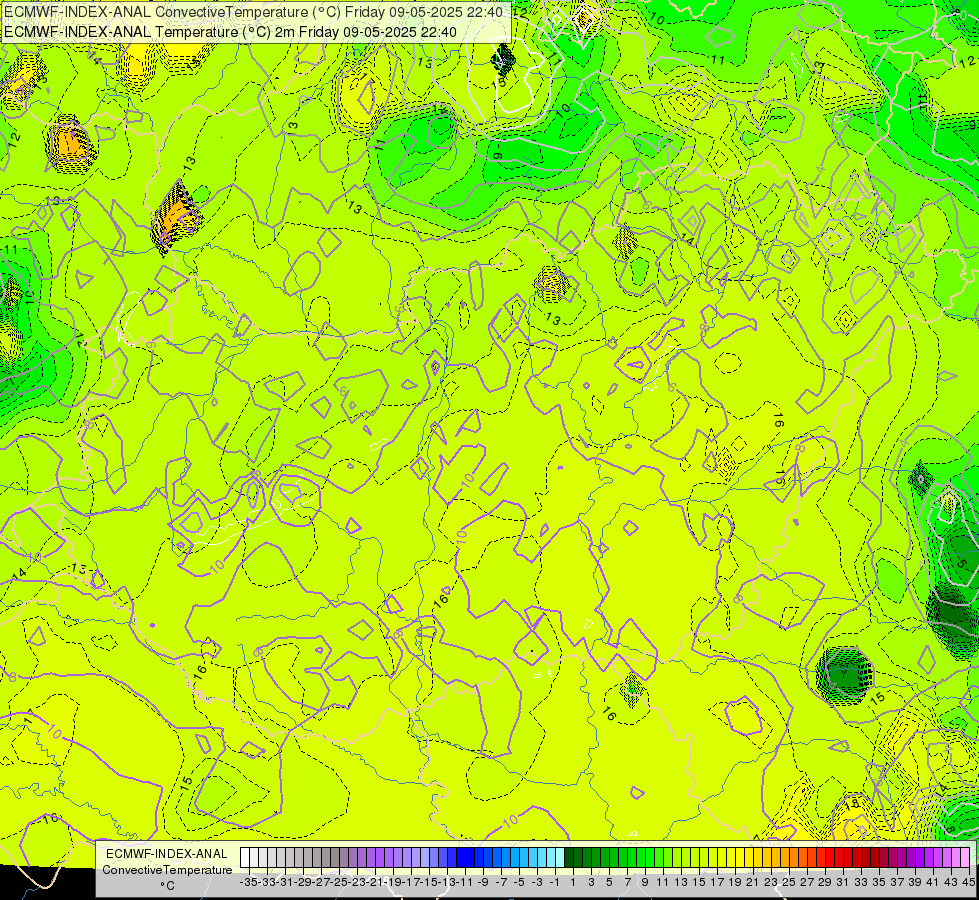
Task: Click the legend tick label '-19'
Action: 391,882
